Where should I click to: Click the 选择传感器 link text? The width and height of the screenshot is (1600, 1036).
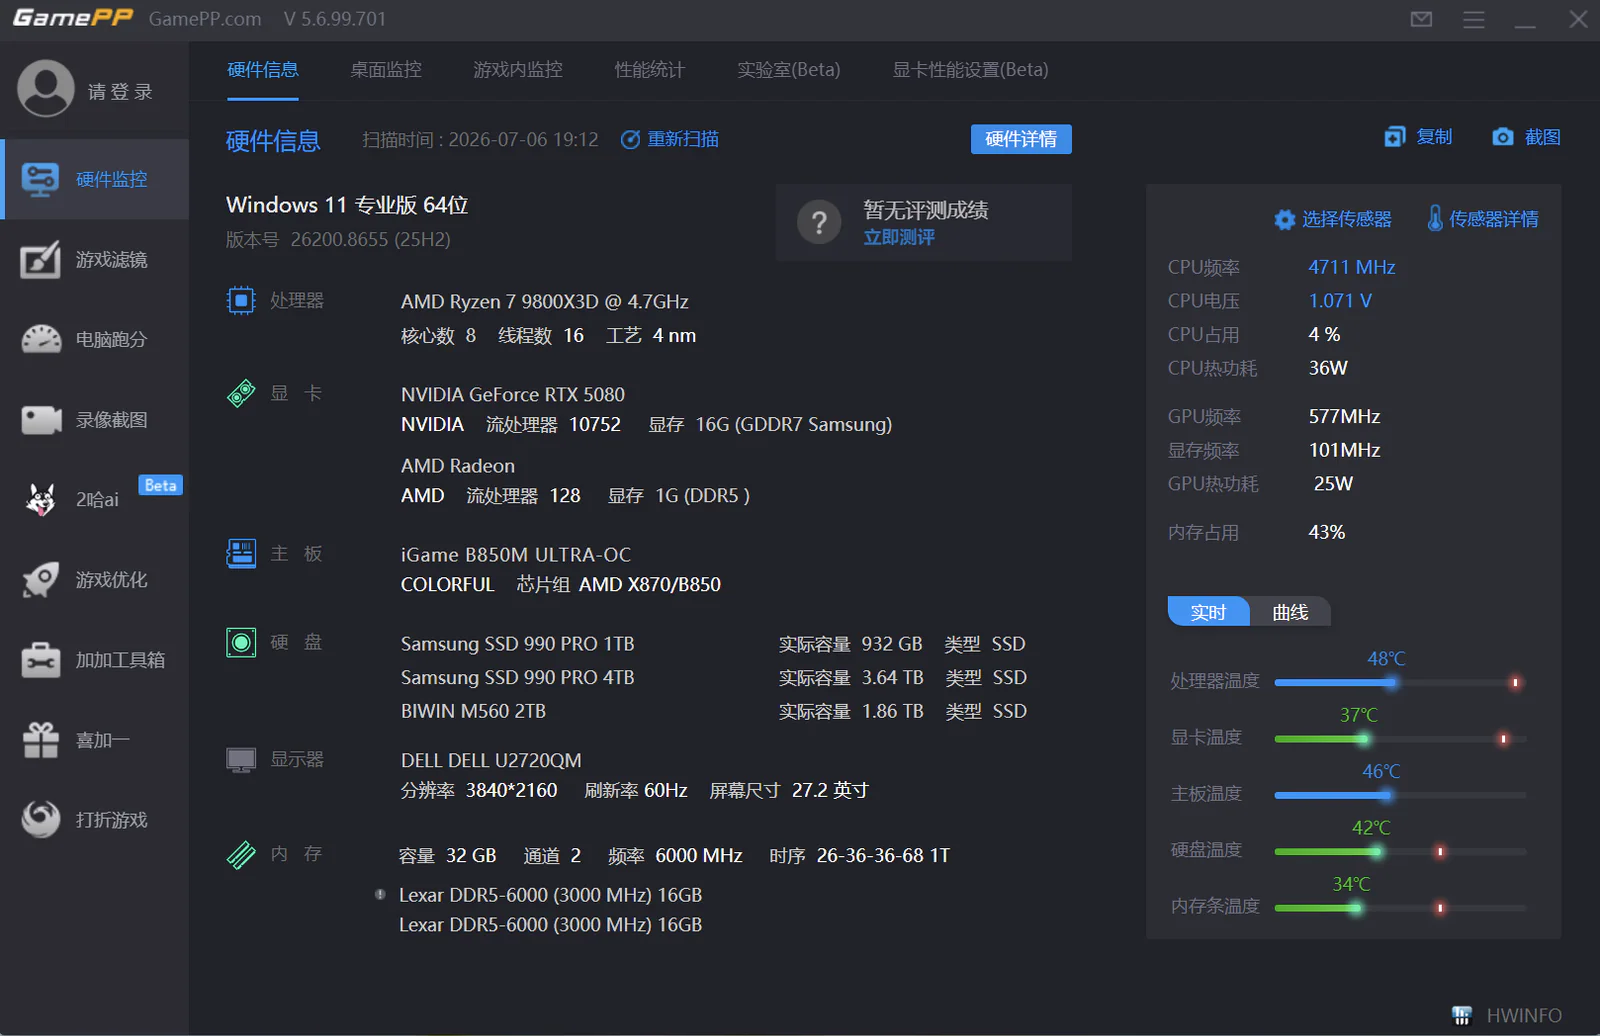click(1347, 219)
